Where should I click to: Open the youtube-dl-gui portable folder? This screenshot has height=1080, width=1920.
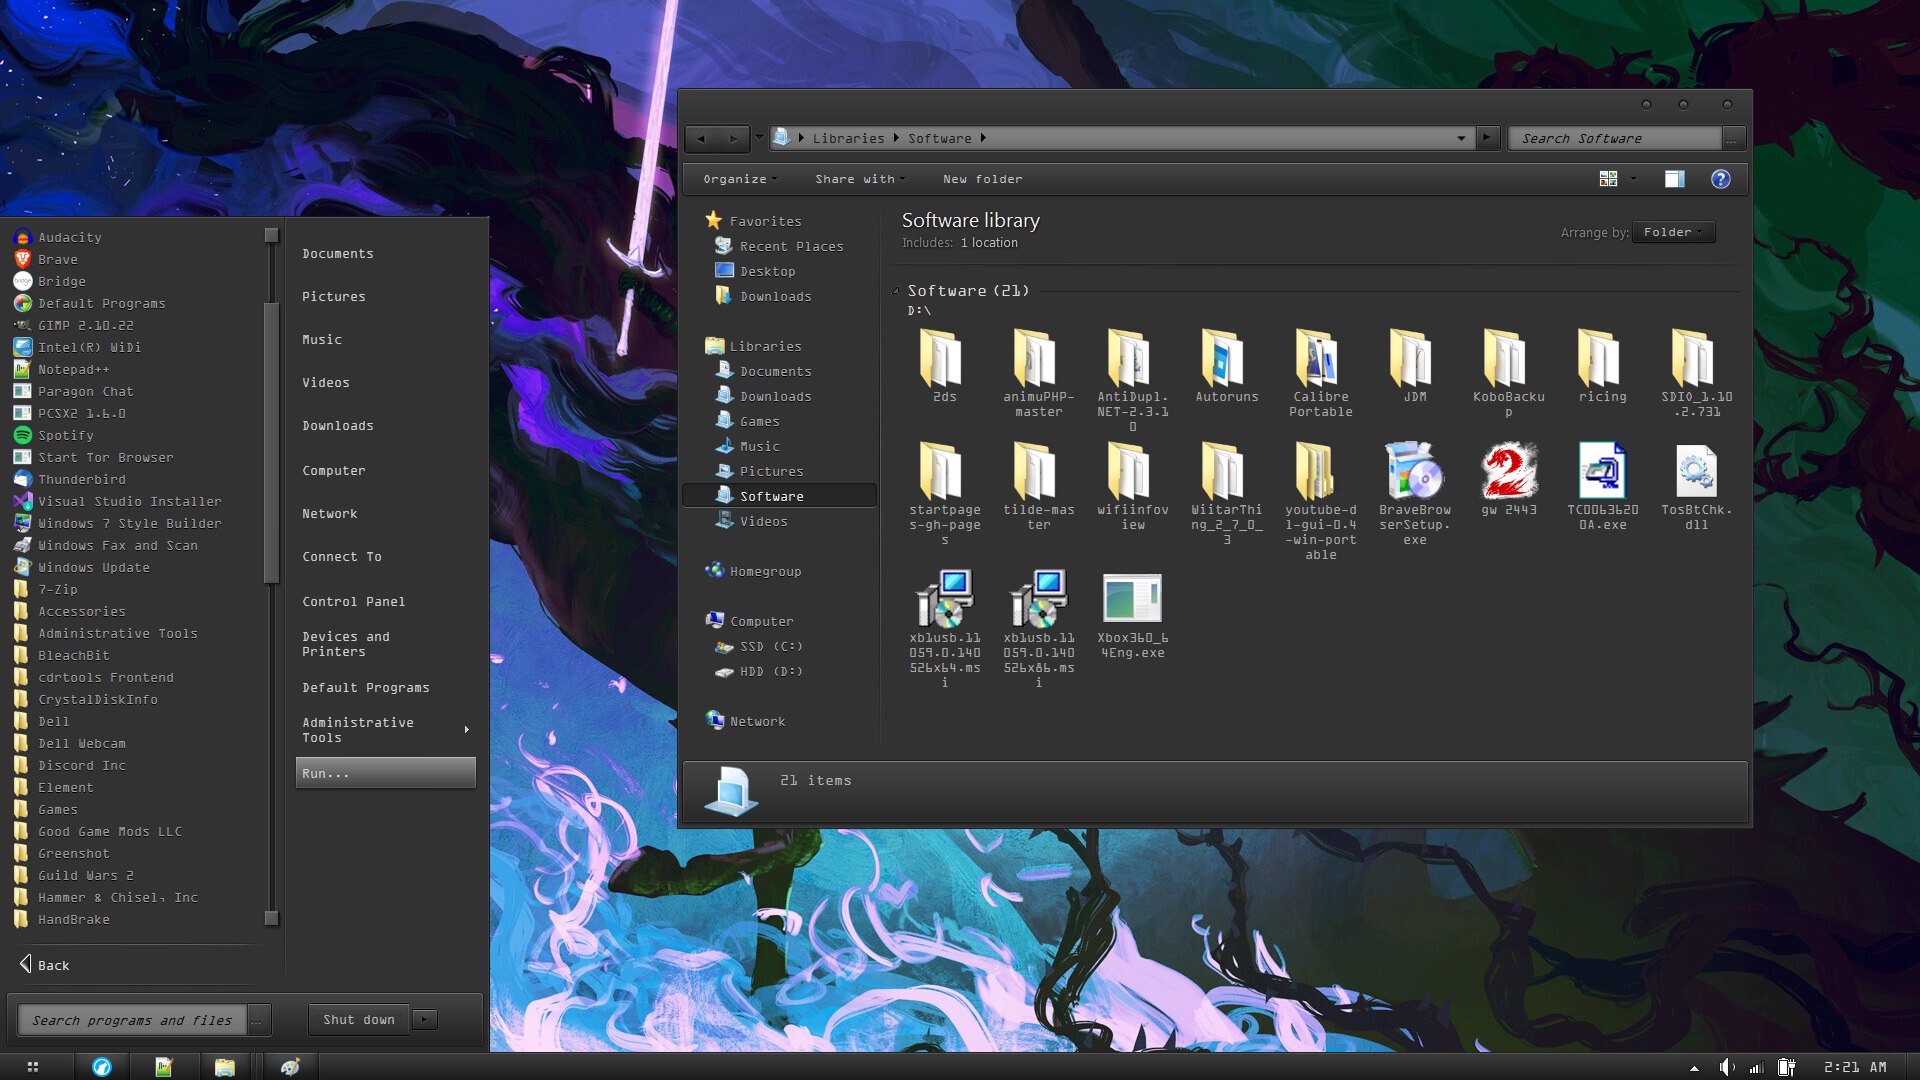1320,500
